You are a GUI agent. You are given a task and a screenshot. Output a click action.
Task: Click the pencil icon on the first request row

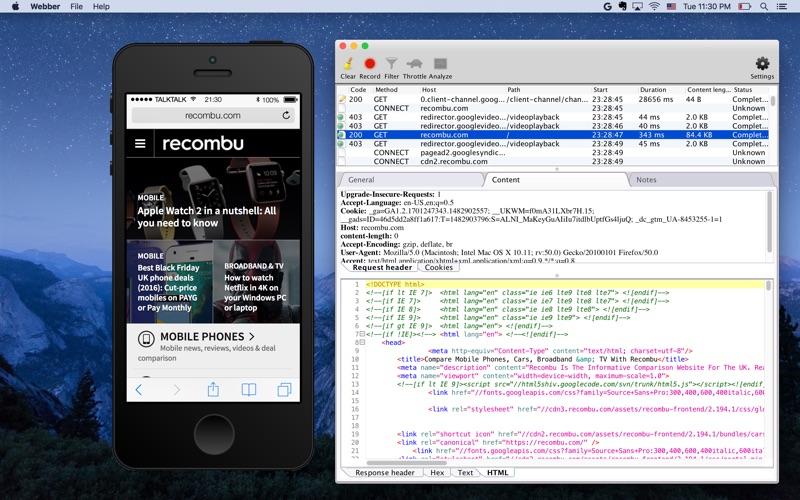tap(342, 99)
